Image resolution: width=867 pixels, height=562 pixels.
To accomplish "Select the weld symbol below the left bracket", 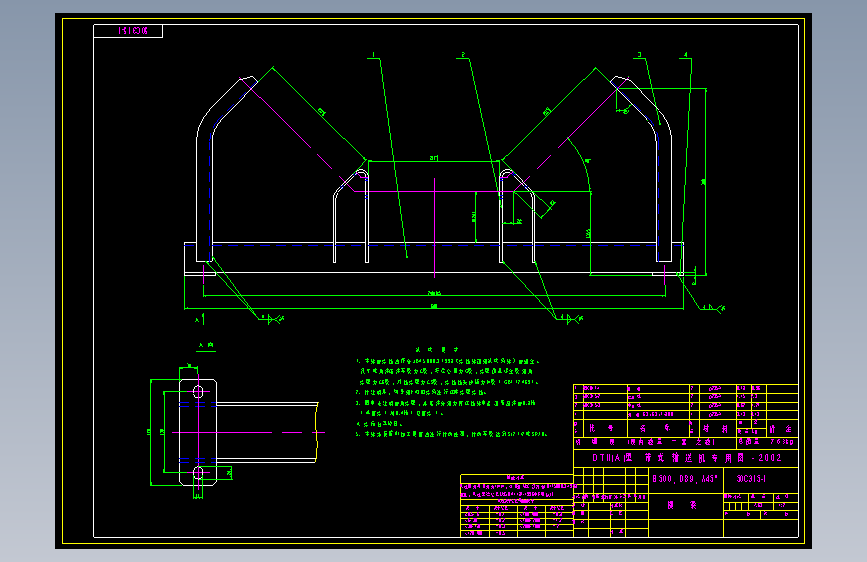I will (271, 319).
